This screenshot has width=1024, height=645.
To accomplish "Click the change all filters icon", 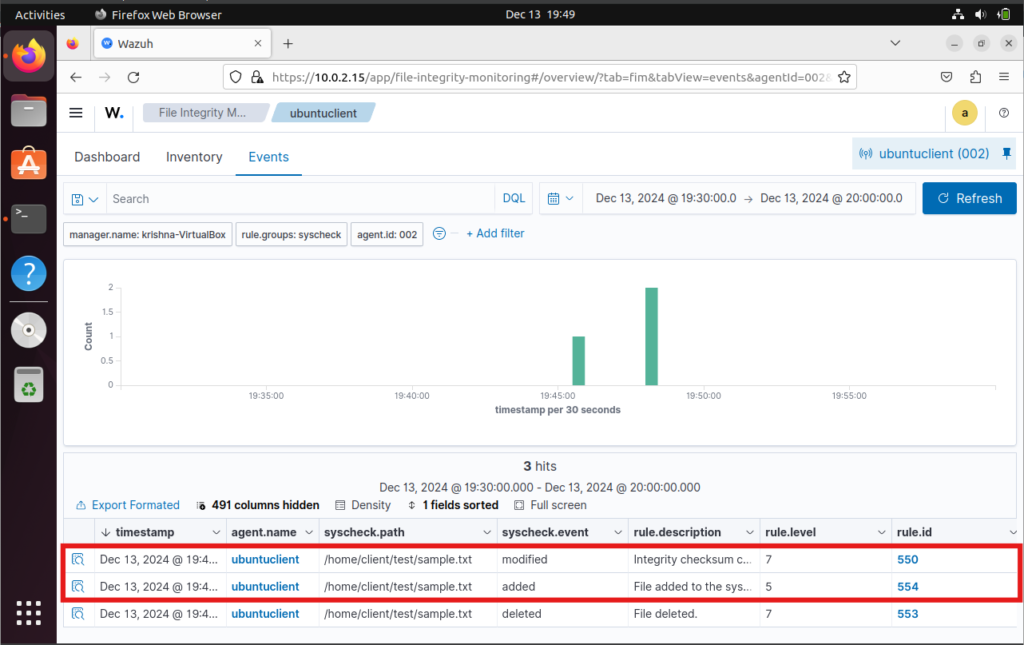I will point(440,234).
